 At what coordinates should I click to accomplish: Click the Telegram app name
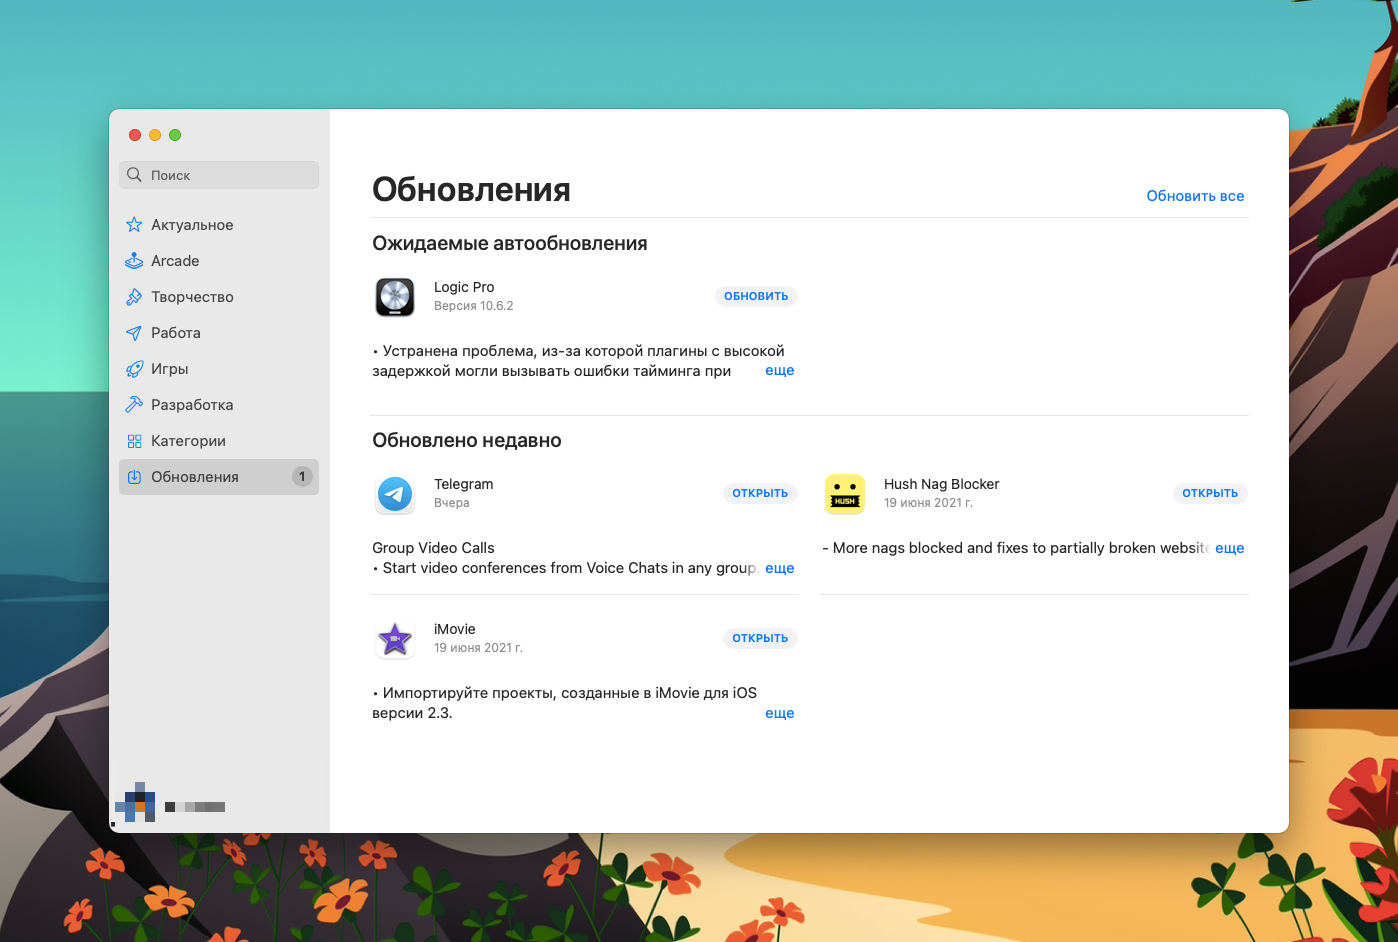[464, 484]
